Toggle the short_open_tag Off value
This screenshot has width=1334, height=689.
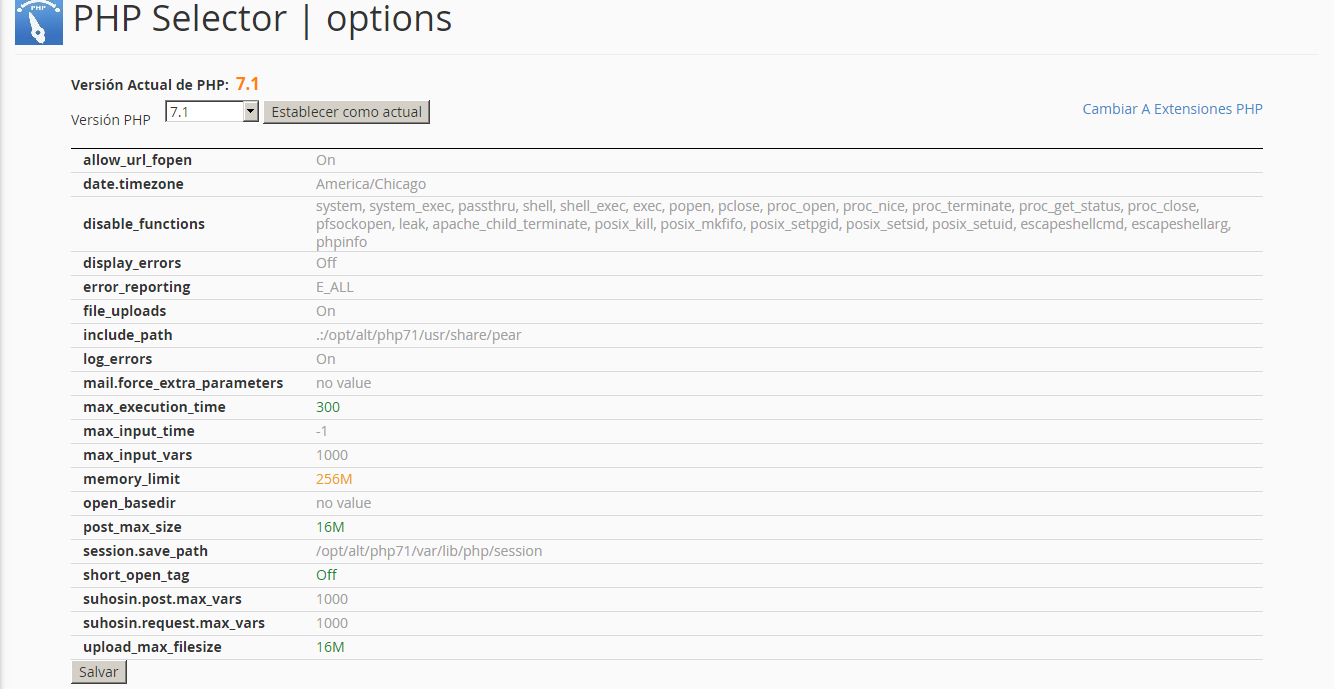click(x=326, y=575)
